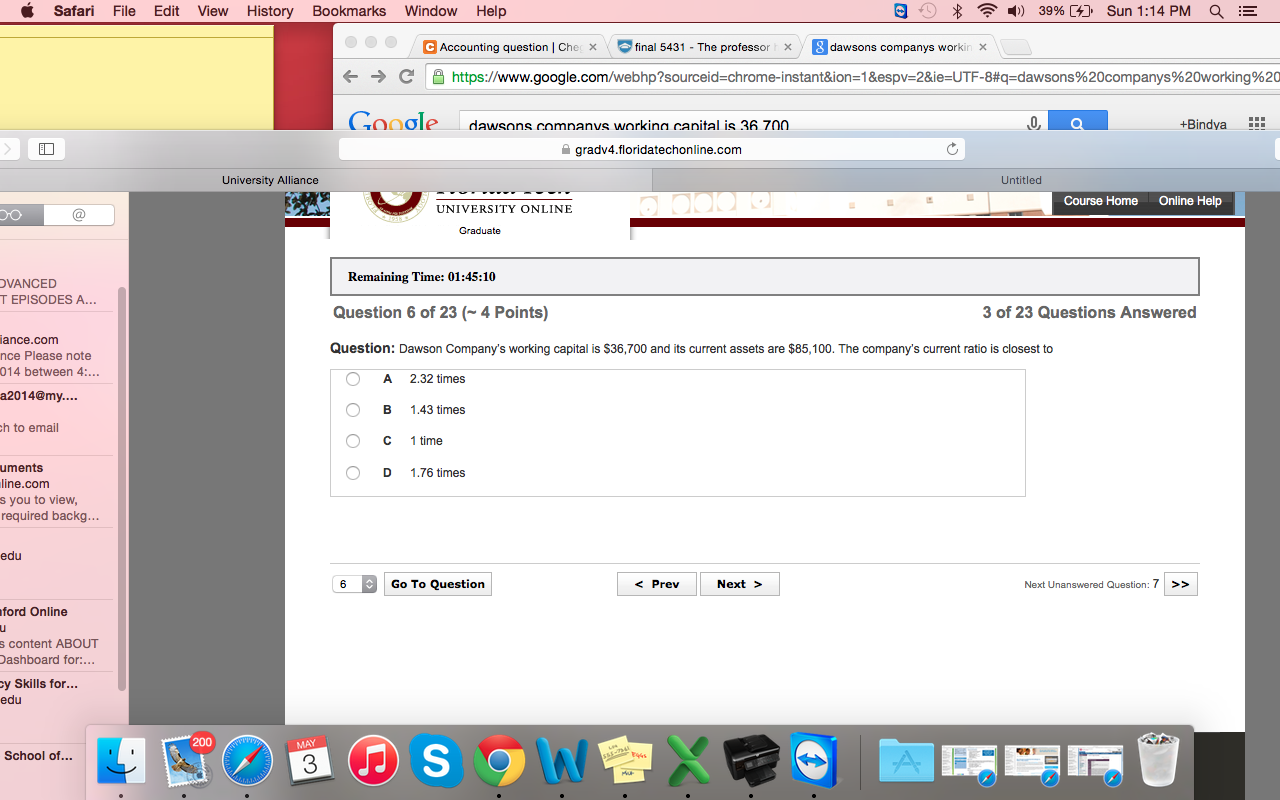Select answer A, 2.32 times
Image resolution: width=1280 pixels, height=800 pixels.
(x=352, y=379)
